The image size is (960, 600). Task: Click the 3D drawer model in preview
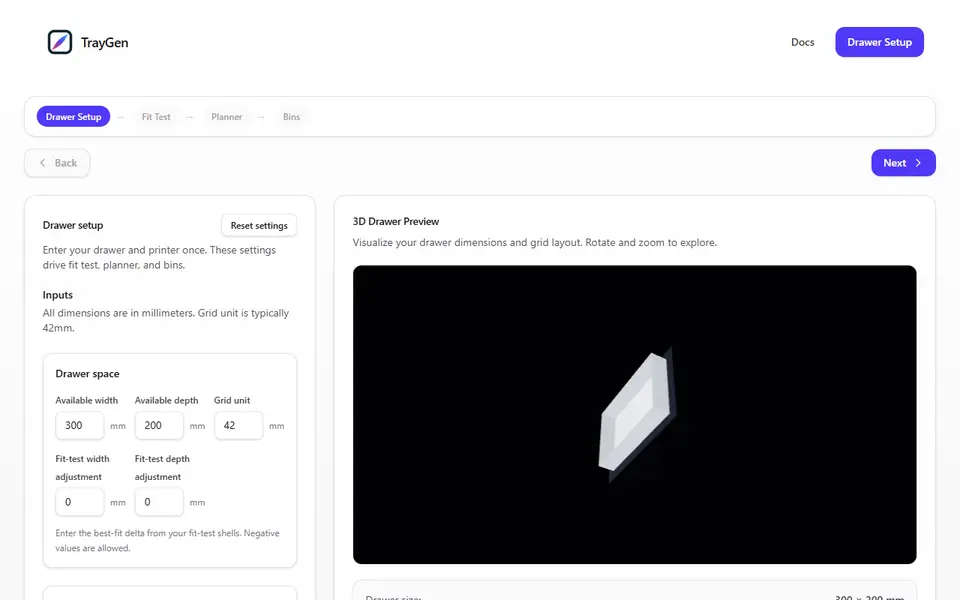636,413
